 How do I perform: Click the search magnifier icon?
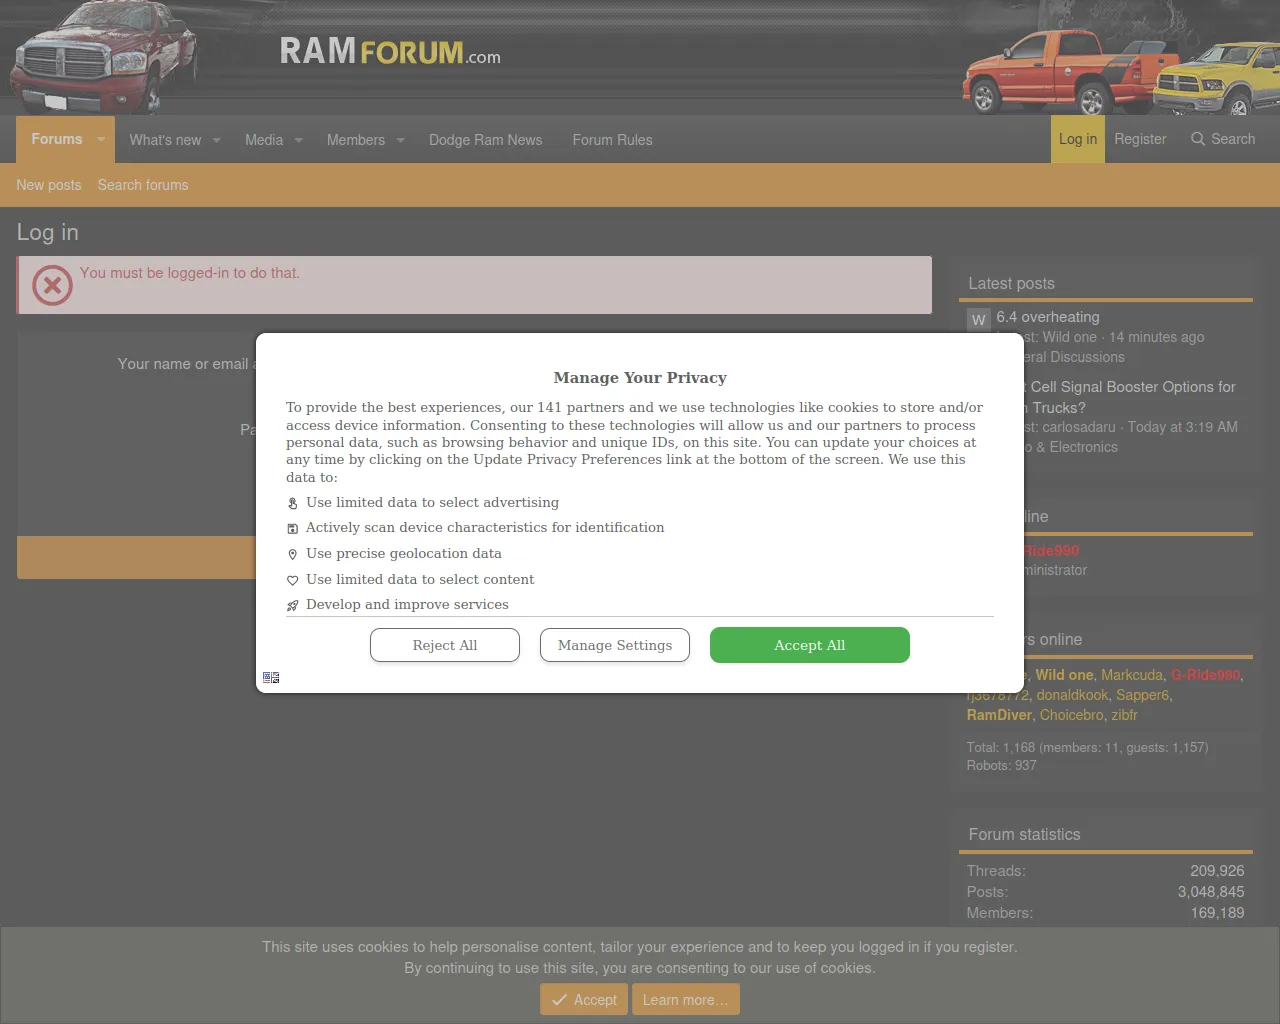pyautogui.click(x=1197, y=139)
